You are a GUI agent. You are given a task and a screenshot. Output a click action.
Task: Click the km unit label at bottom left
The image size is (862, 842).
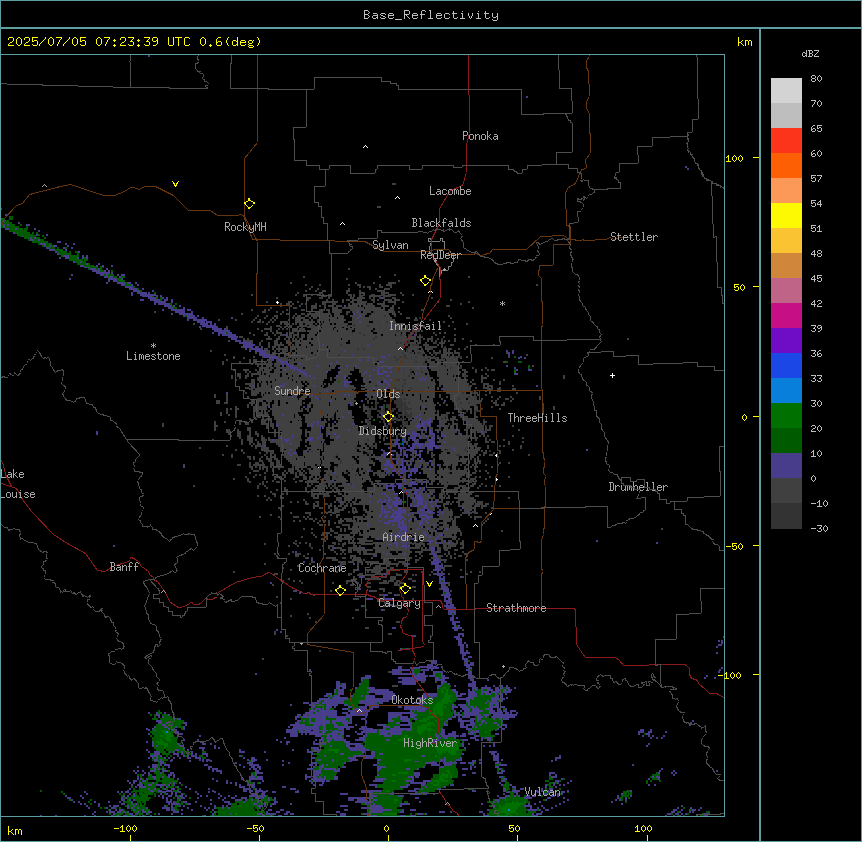click(15, 830)
